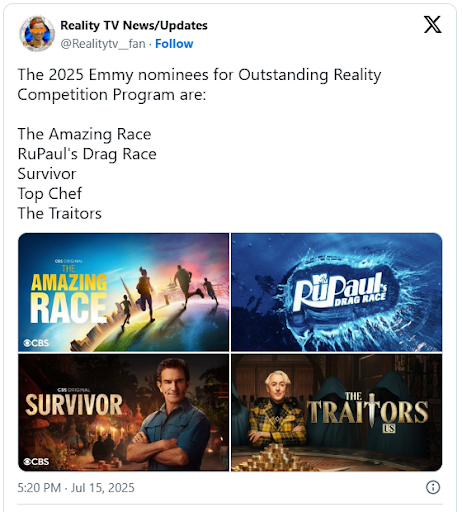This screenshot has width=462, height=512.
Task: Click the CBS eye logo on Survivor poster
Action: tap(27, 462)
